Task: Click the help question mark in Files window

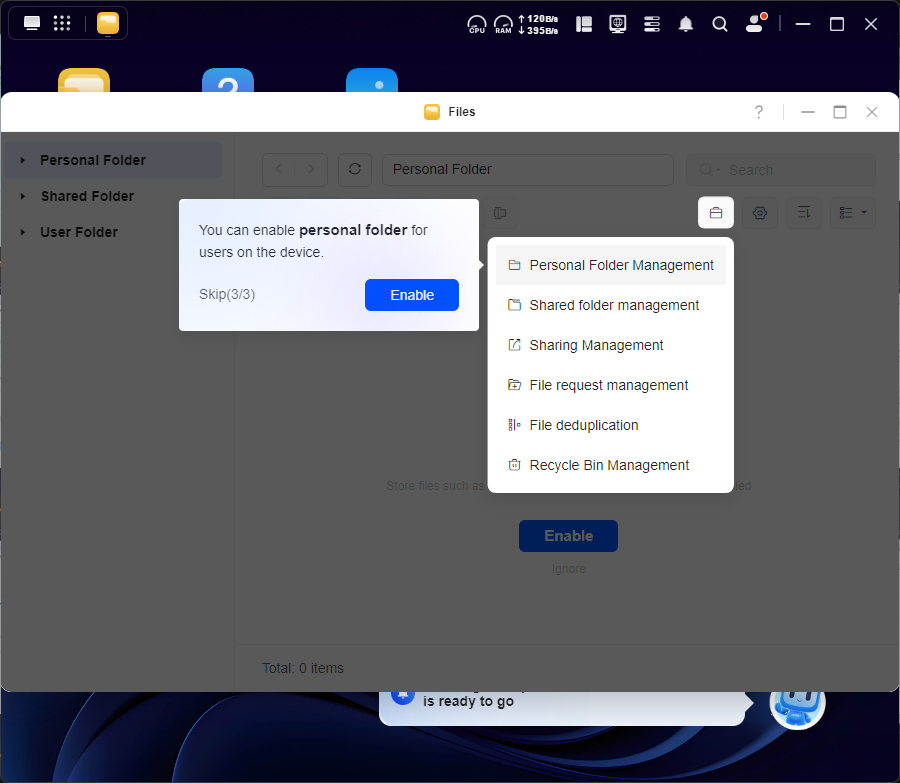Action: [759, 112]
